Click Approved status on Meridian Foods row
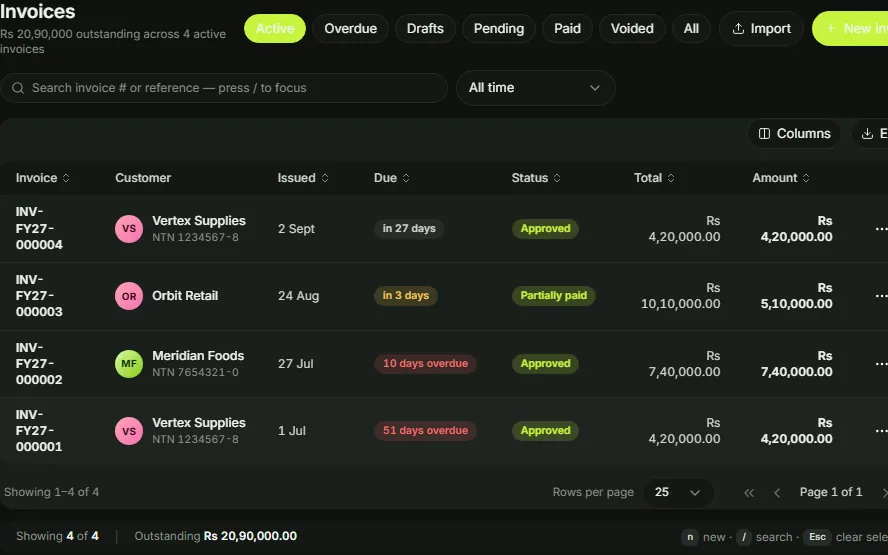Viewport: 888px width, 555px height. pyautogui.click(x=545, y=364)
